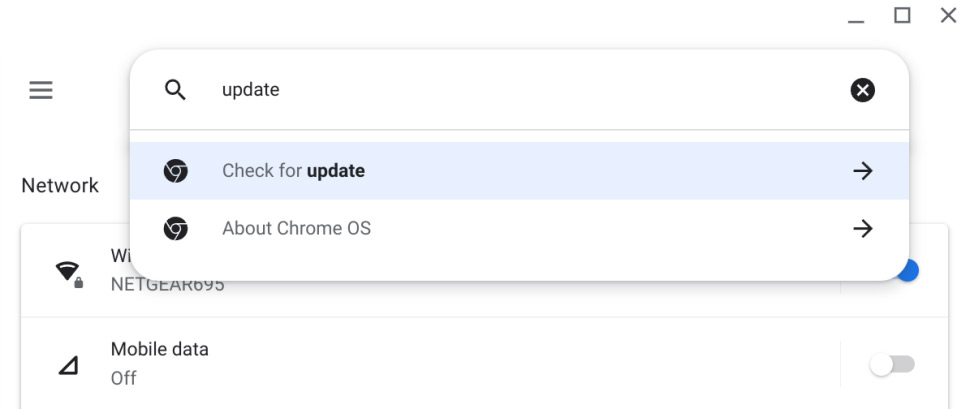Image resolution: width=970 pixels, height=409 pixels.
Task: Click Chrome icon beside About Chrome OS
Action: coord(176,229)
